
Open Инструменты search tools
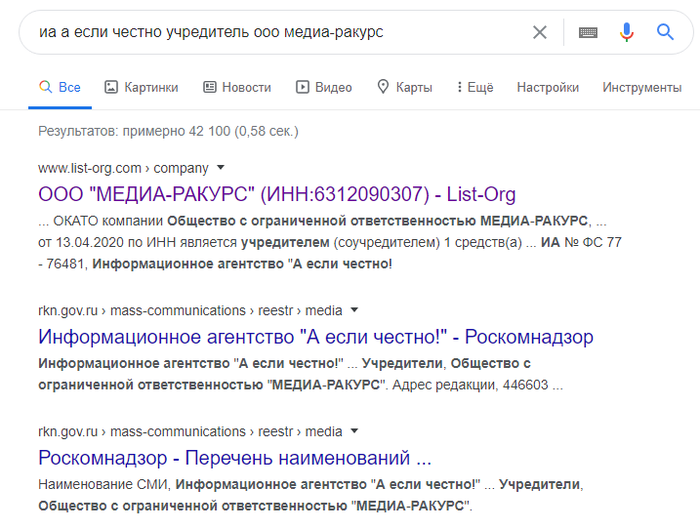642,87
